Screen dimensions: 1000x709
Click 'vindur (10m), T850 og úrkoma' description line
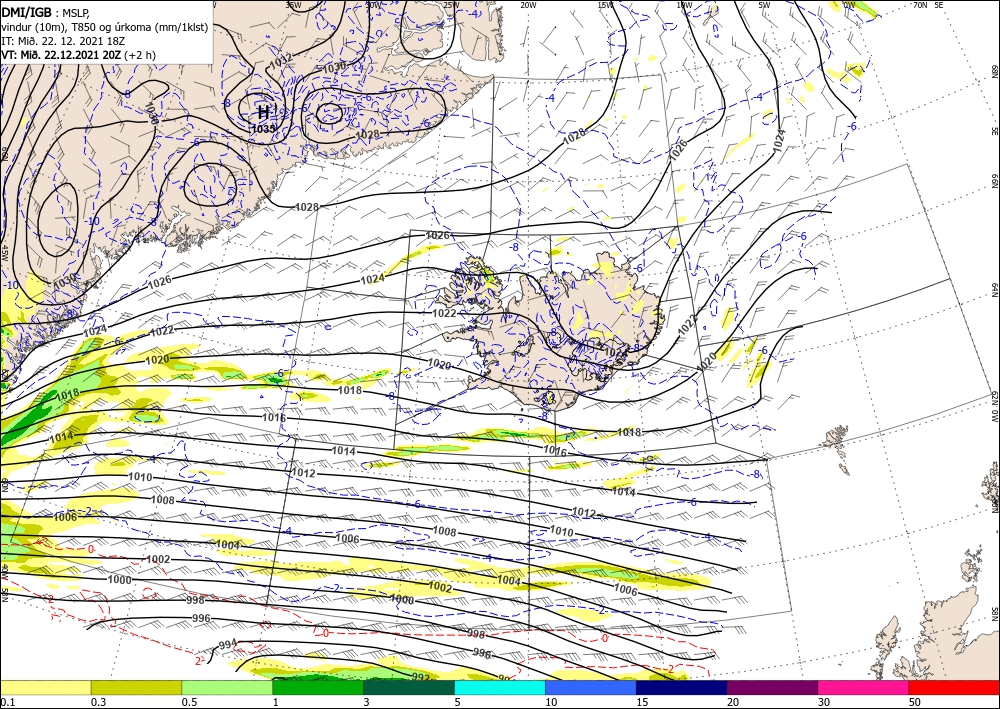(105, 27)
